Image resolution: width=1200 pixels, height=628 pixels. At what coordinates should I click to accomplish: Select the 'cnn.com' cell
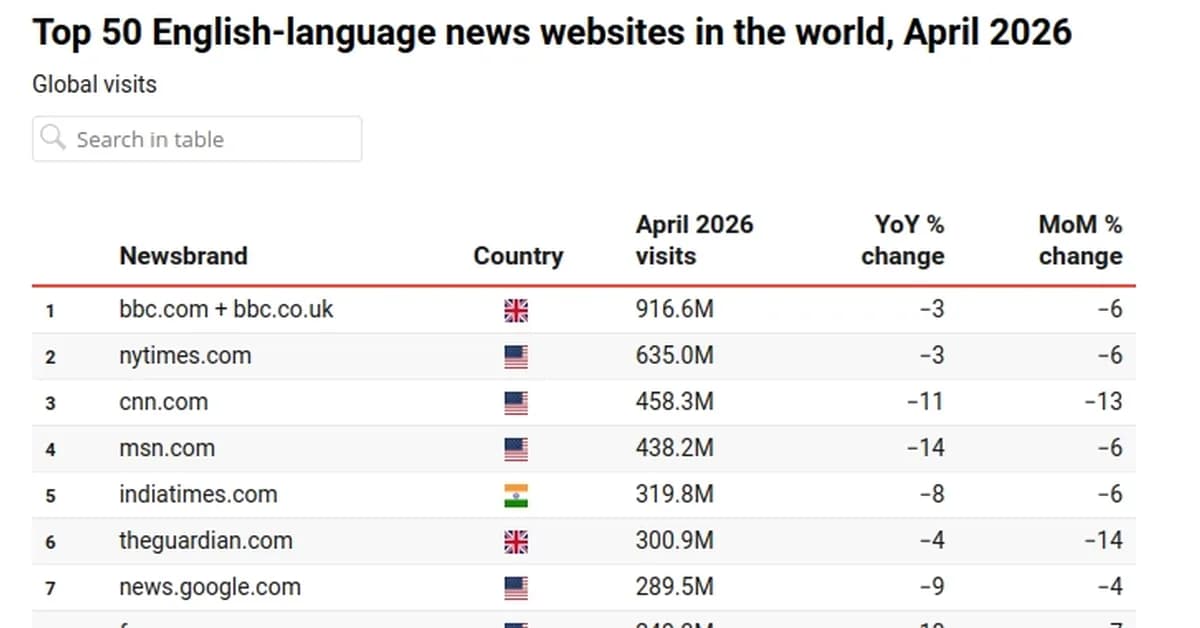click(x=164, y=402)
